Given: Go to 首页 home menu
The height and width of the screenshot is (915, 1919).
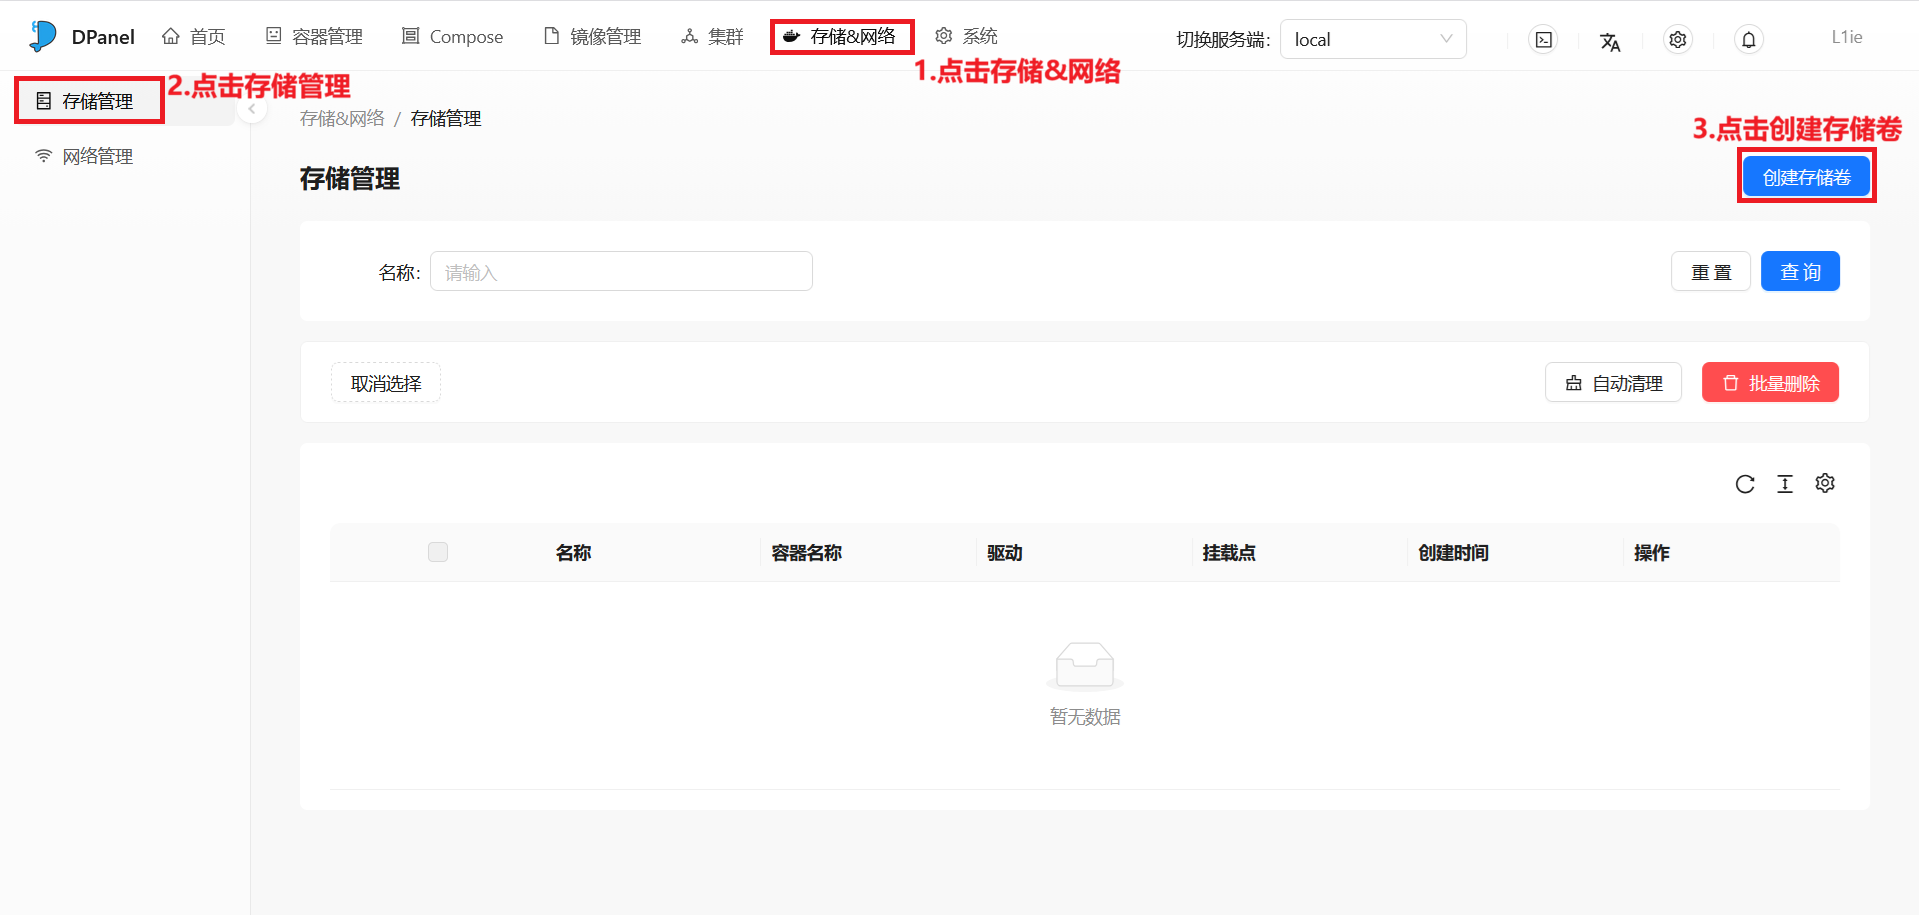Looking at the screenshot, I should pyautogui.click(x=194, y=37).
